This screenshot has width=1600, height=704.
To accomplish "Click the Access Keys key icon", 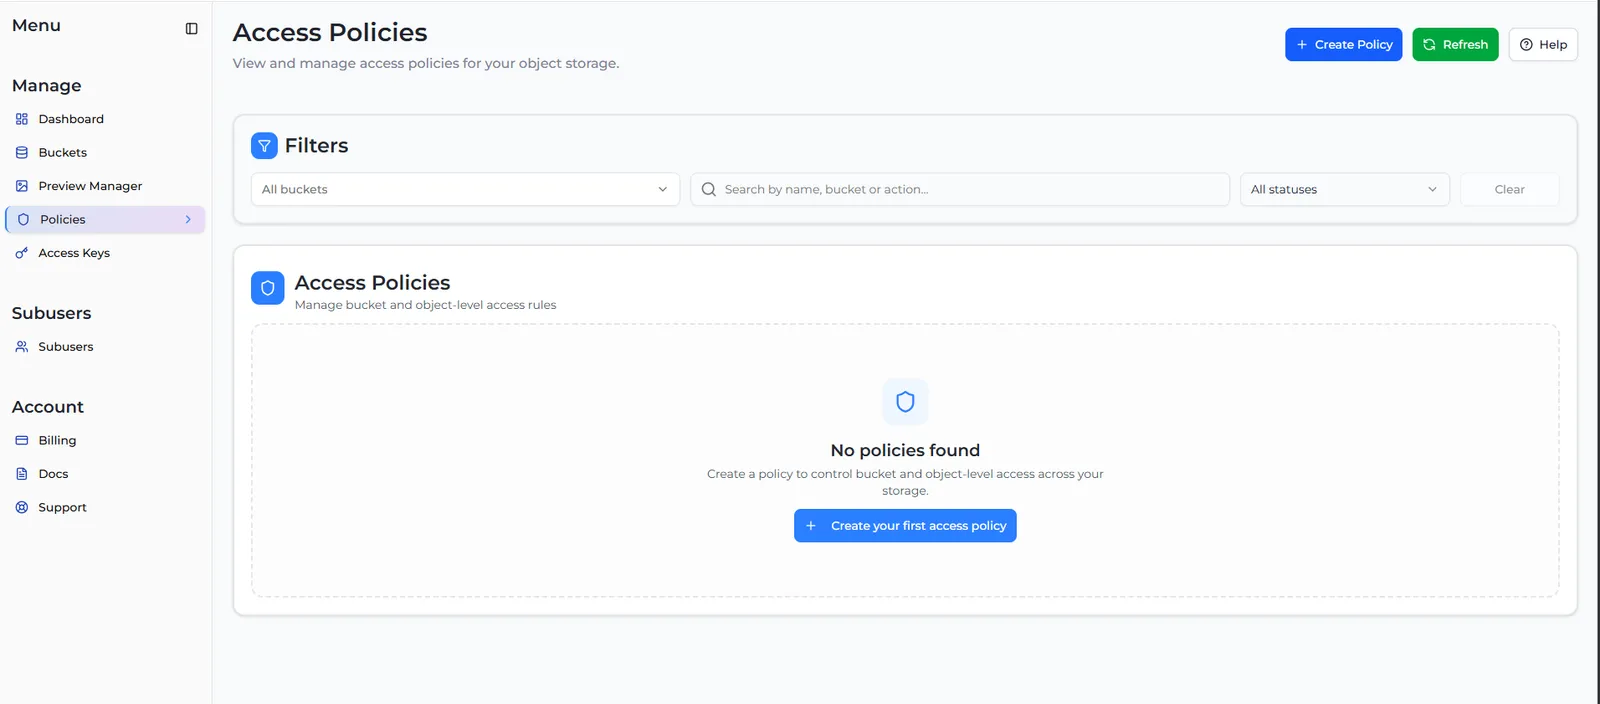I will 22,253.
